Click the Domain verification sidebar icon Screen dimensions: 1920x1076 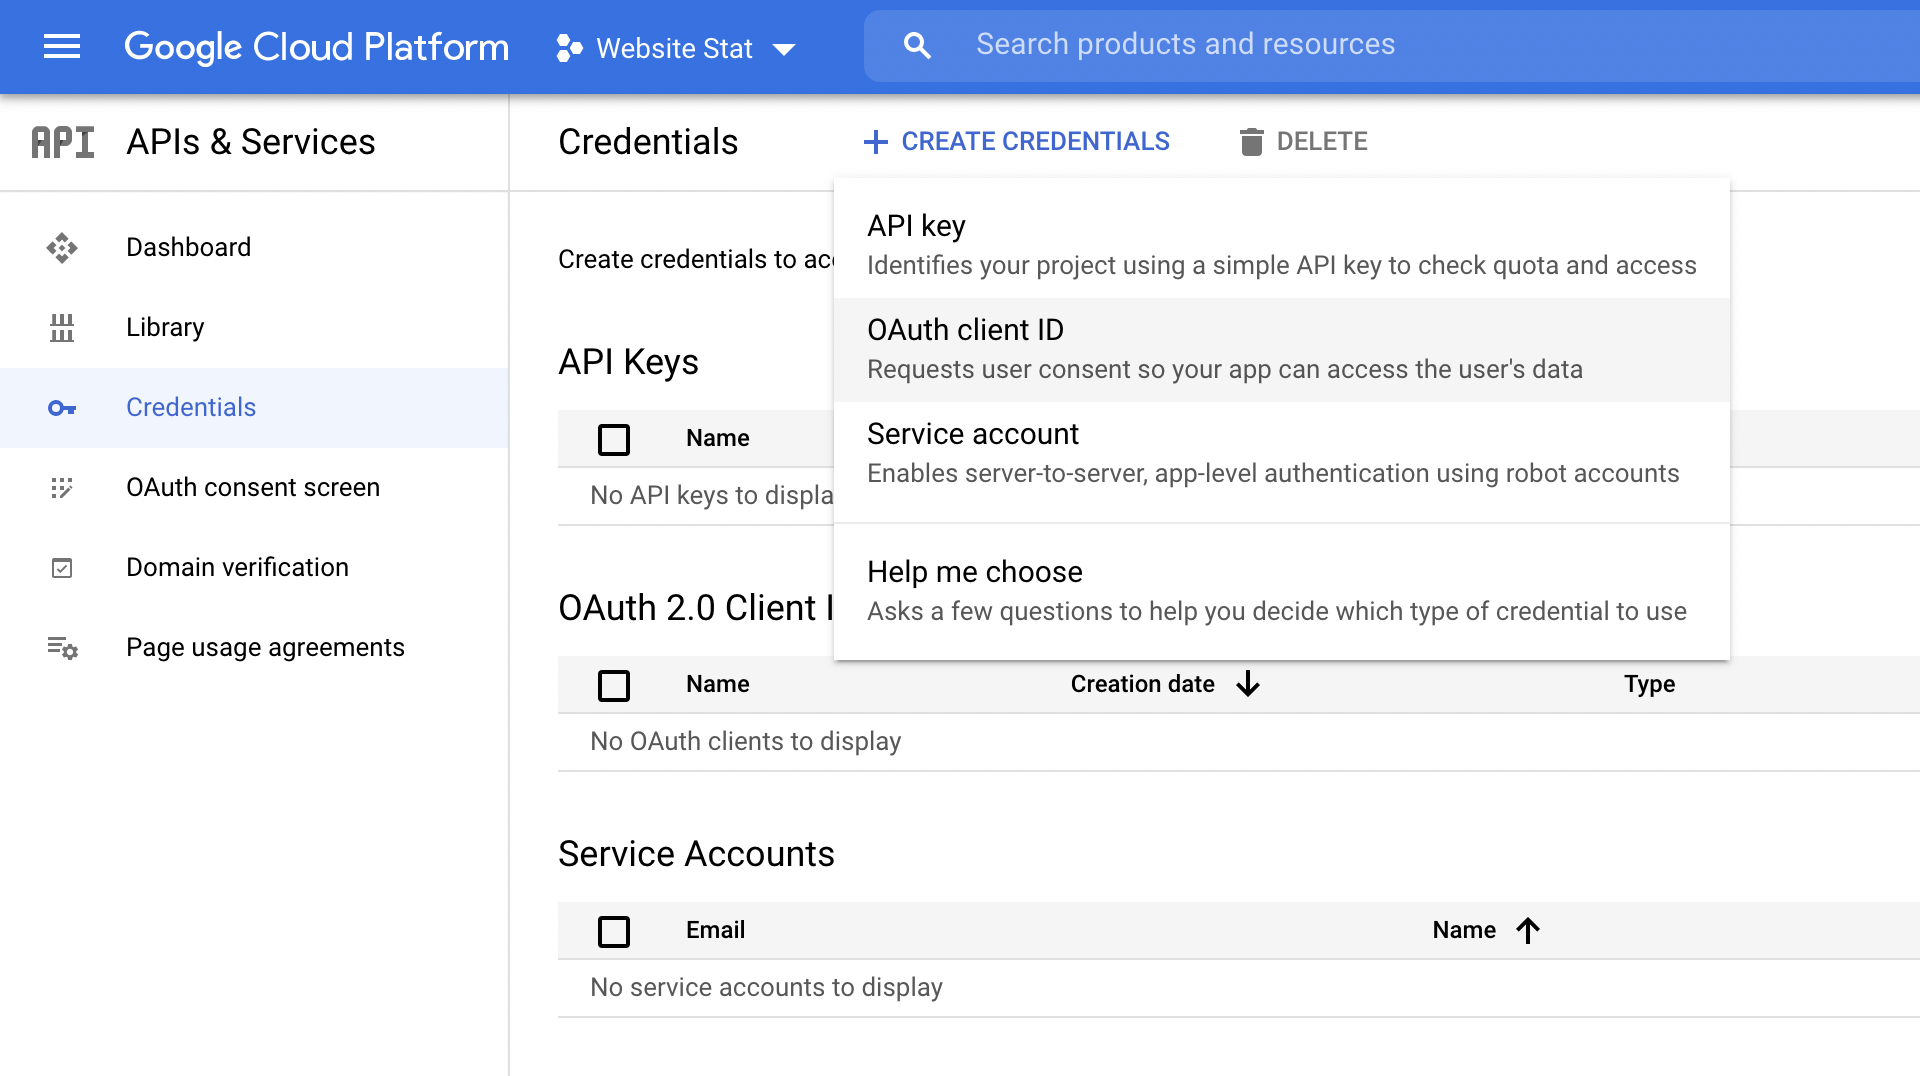(62, 567)
